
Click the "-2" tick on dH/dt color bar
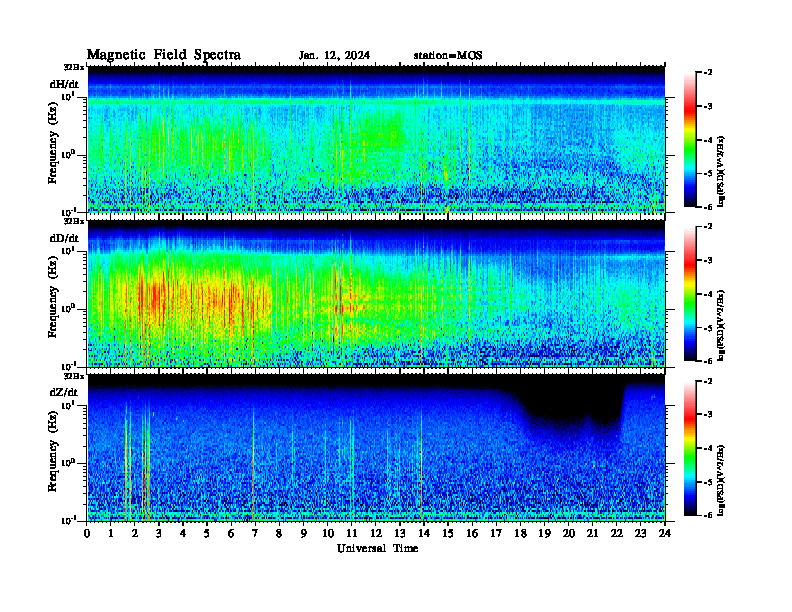707,73
